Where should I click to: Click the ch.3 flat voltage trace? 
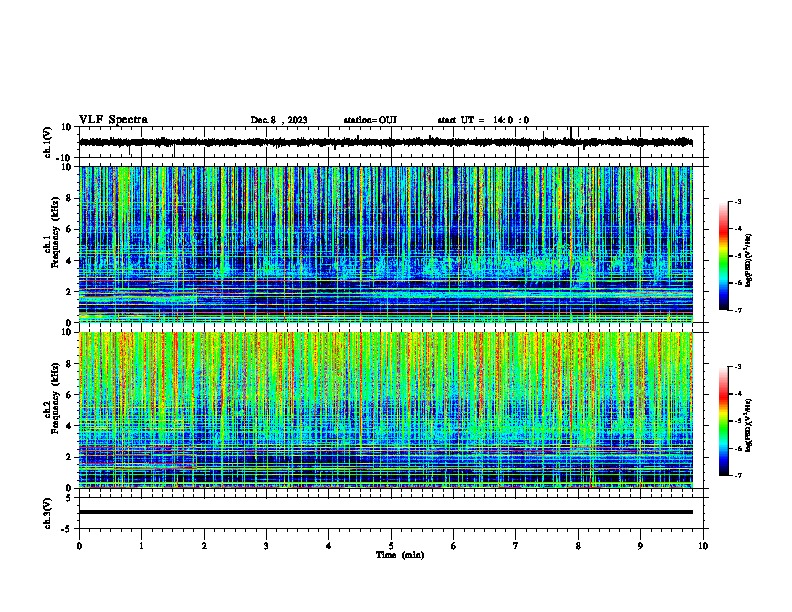[x=386, y=512]
